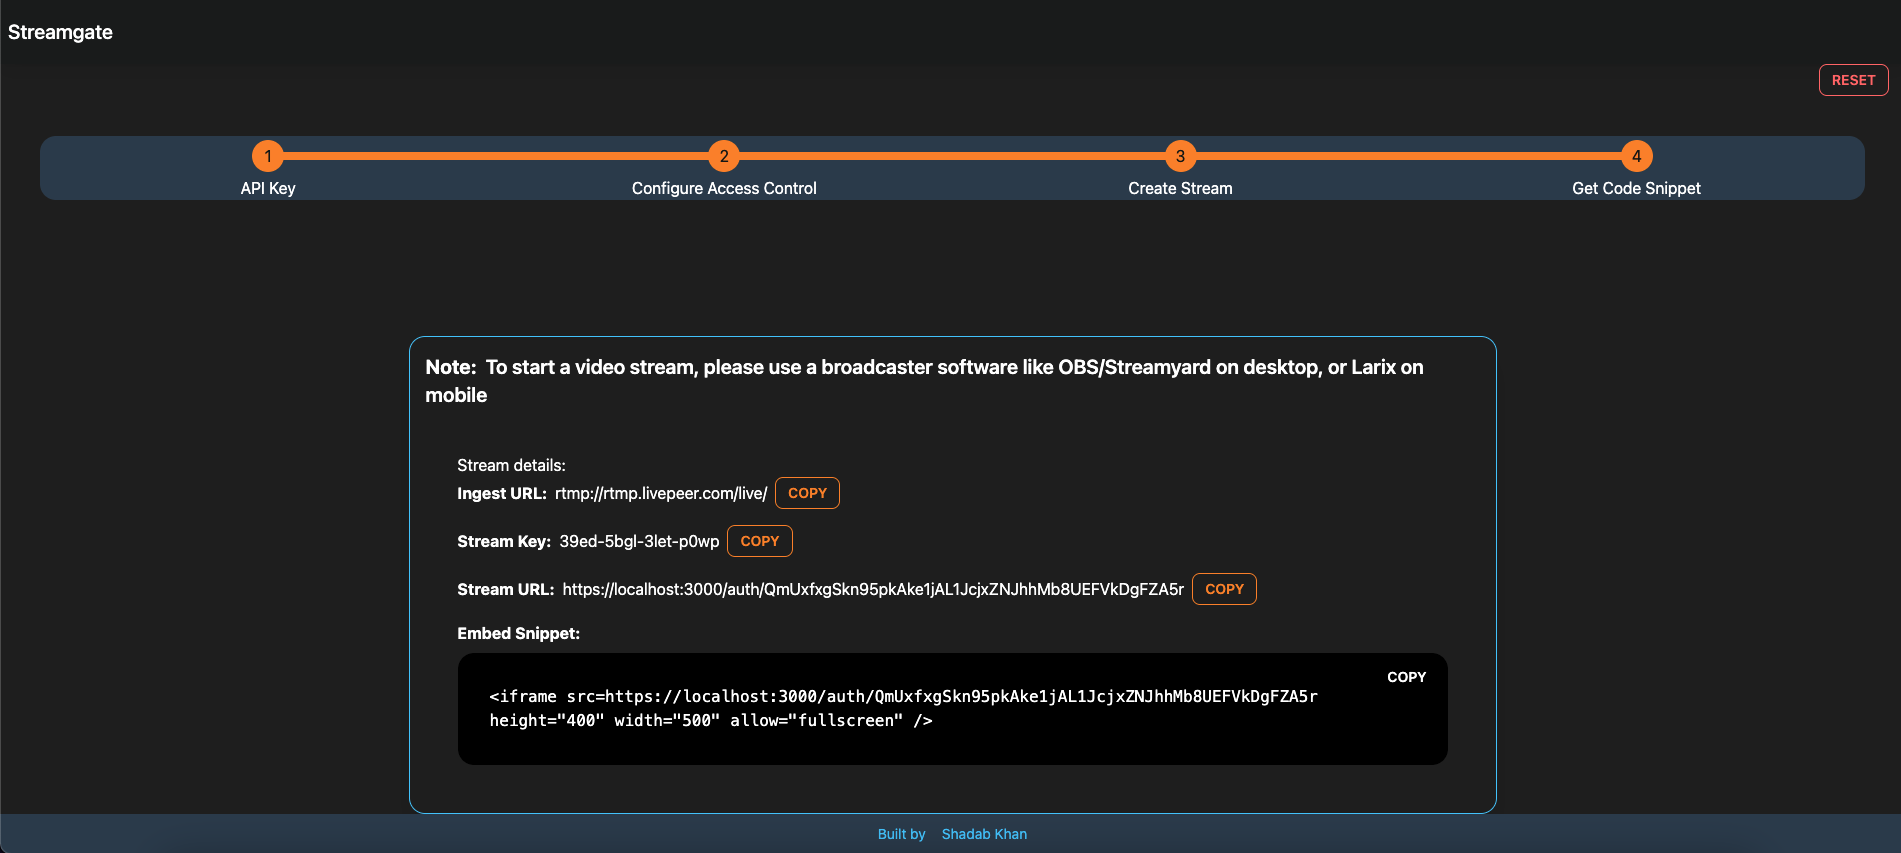Copy the Stream URL
Screen dimensions: 1901x853
[1224, 589]
